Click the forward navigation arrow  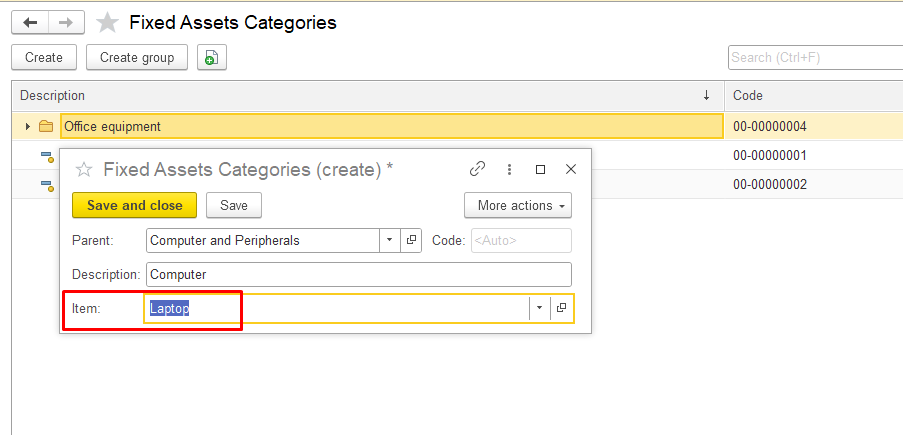point(66,22)
